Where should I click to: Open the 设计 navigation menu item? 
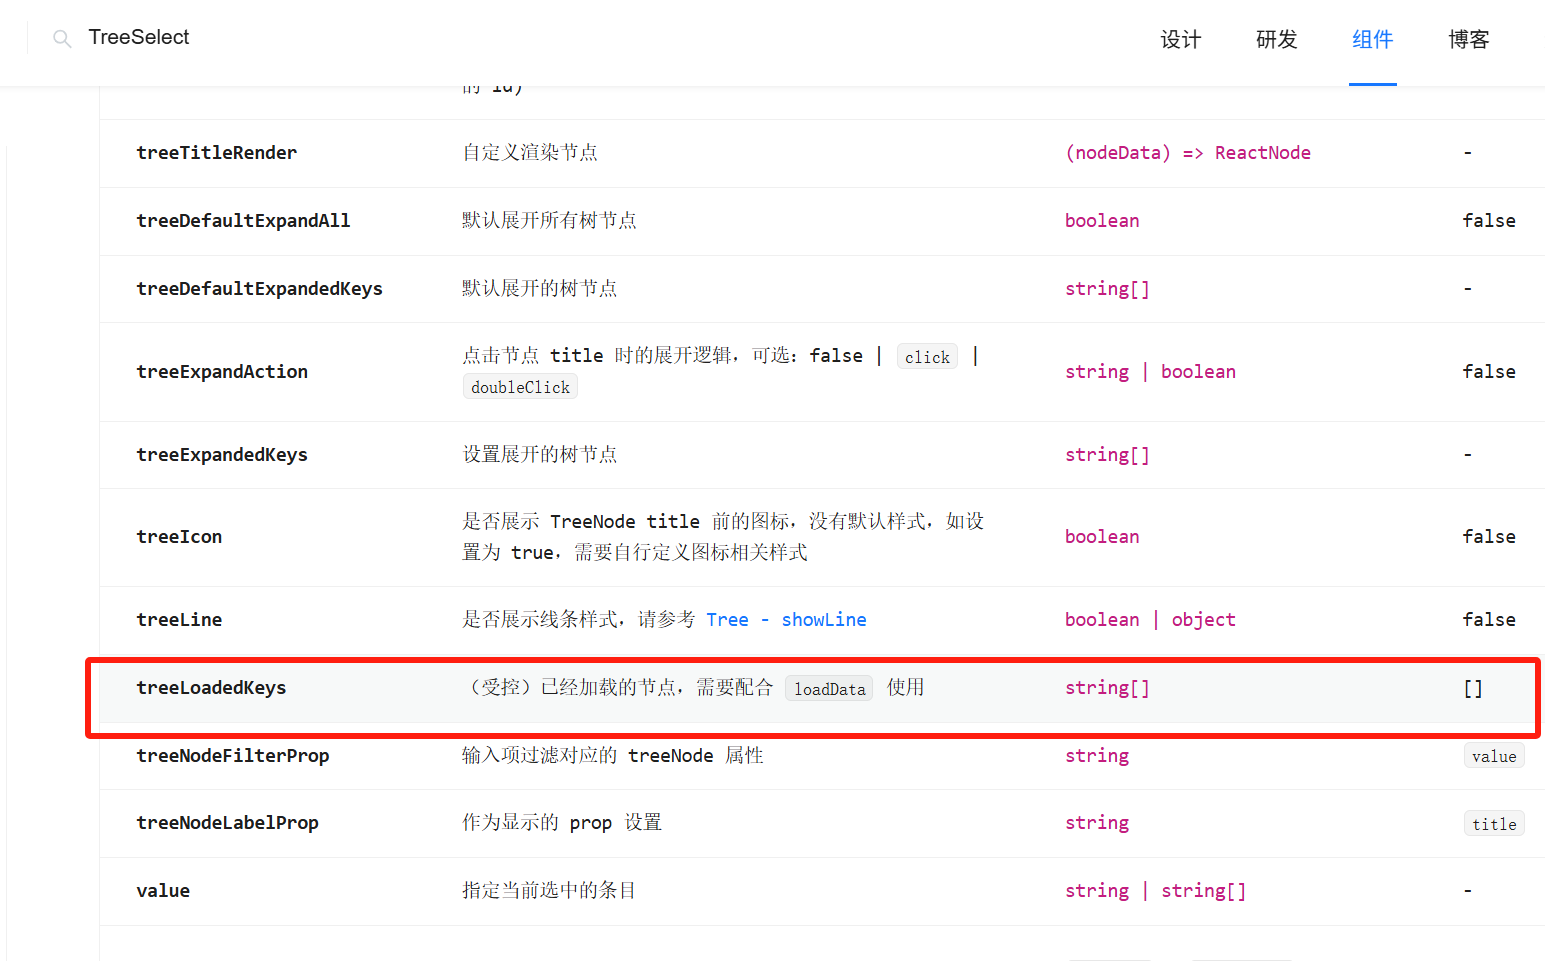click(x=1180, y=40)
